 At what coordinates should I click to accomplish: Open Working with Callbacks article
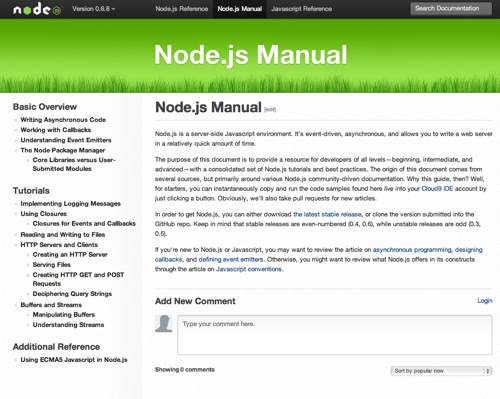pyautogui.click(x=56, y=130)
